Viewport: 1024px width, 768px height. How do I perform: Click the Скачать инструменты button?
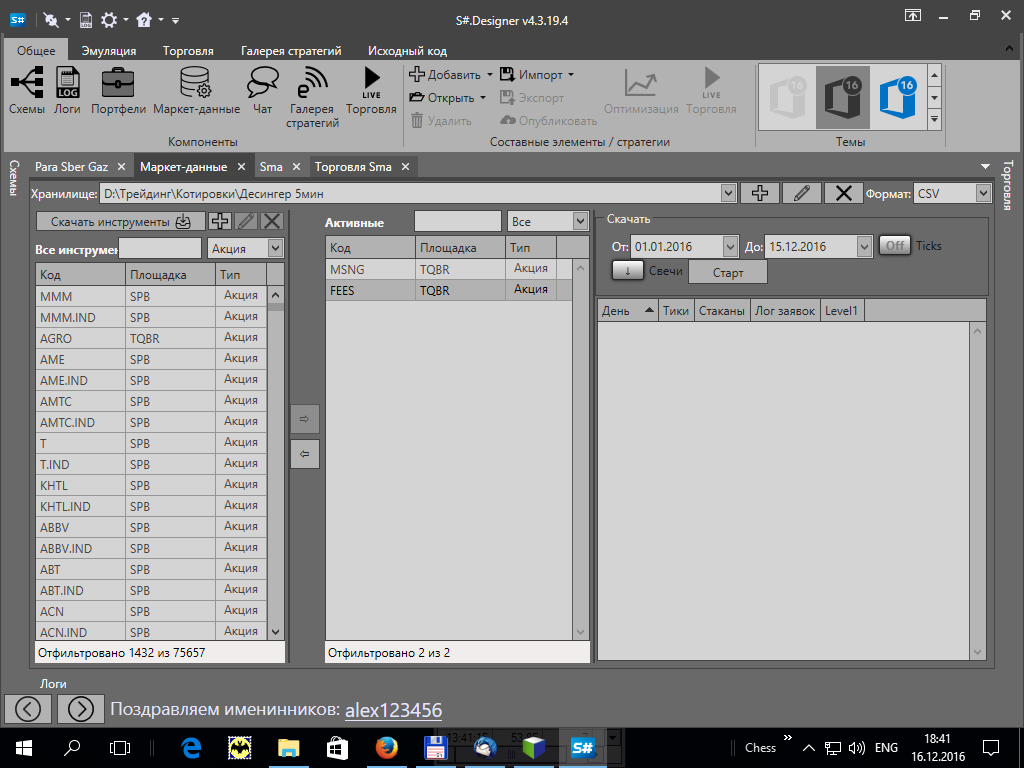(121, 221)
